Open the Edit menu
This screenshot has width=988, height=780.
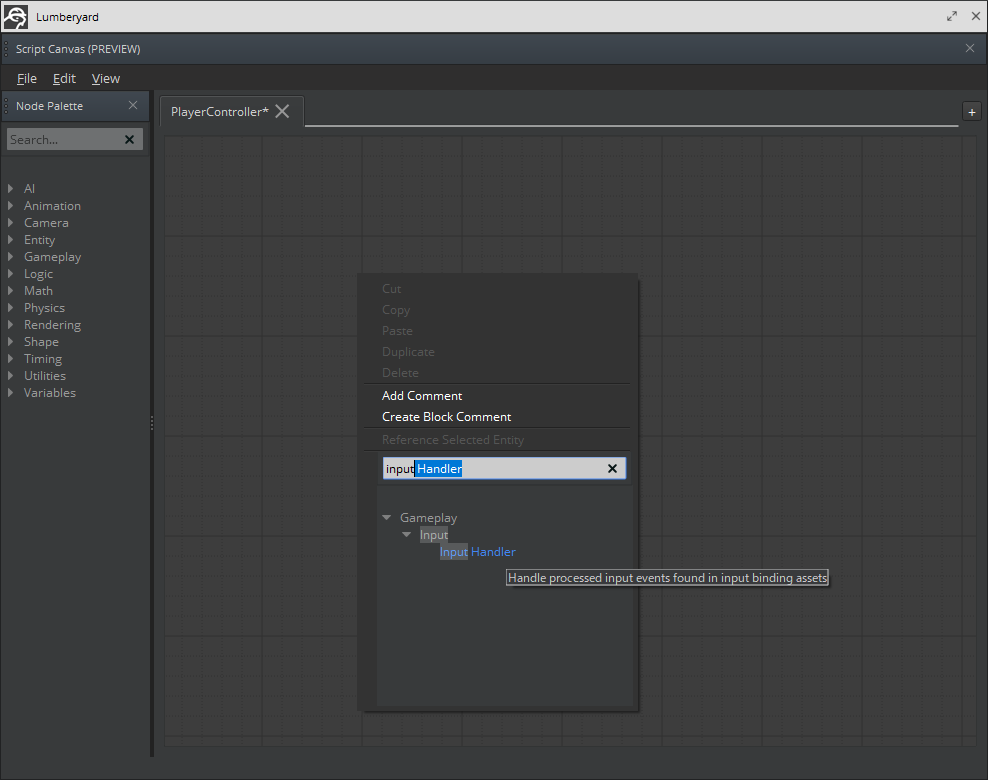(64, 79)
